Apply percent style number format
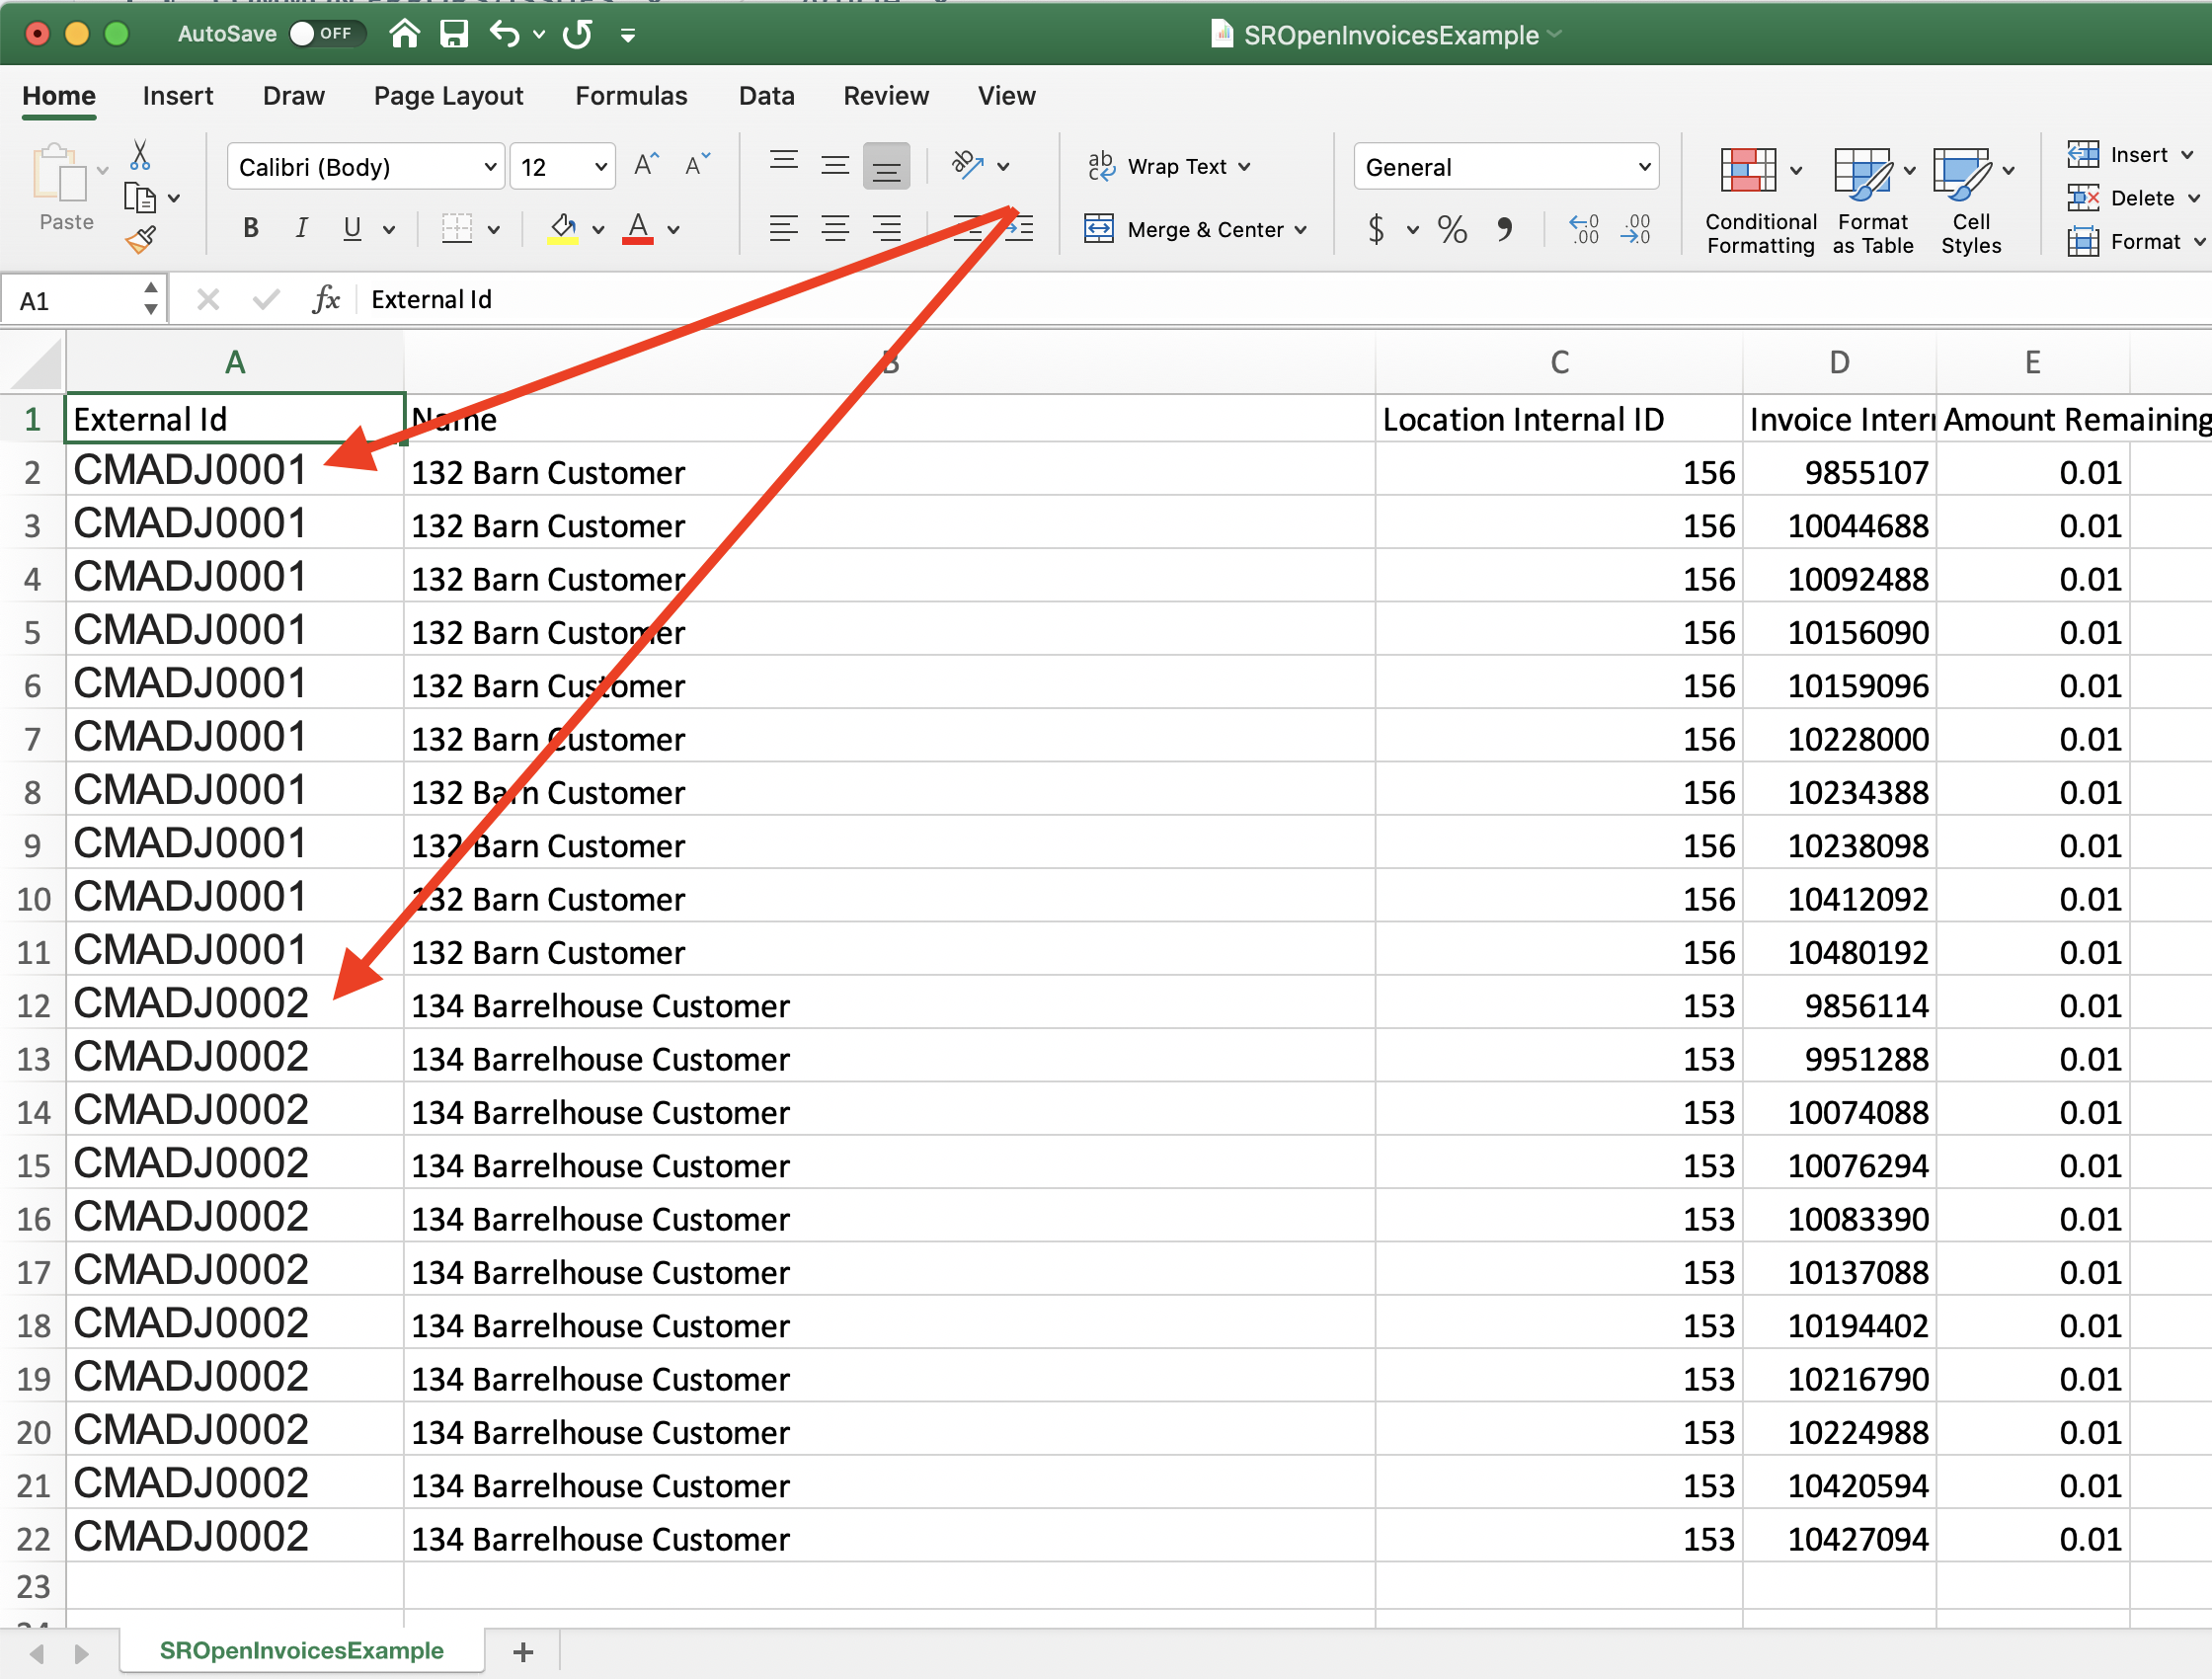The height and width of the screenshot is (1679, 2212). [1452, 230]
